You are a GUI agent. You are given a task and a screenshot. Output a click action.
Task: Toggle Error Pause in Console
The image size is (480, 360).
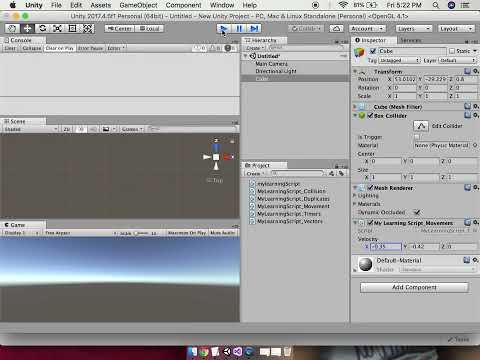90,48
